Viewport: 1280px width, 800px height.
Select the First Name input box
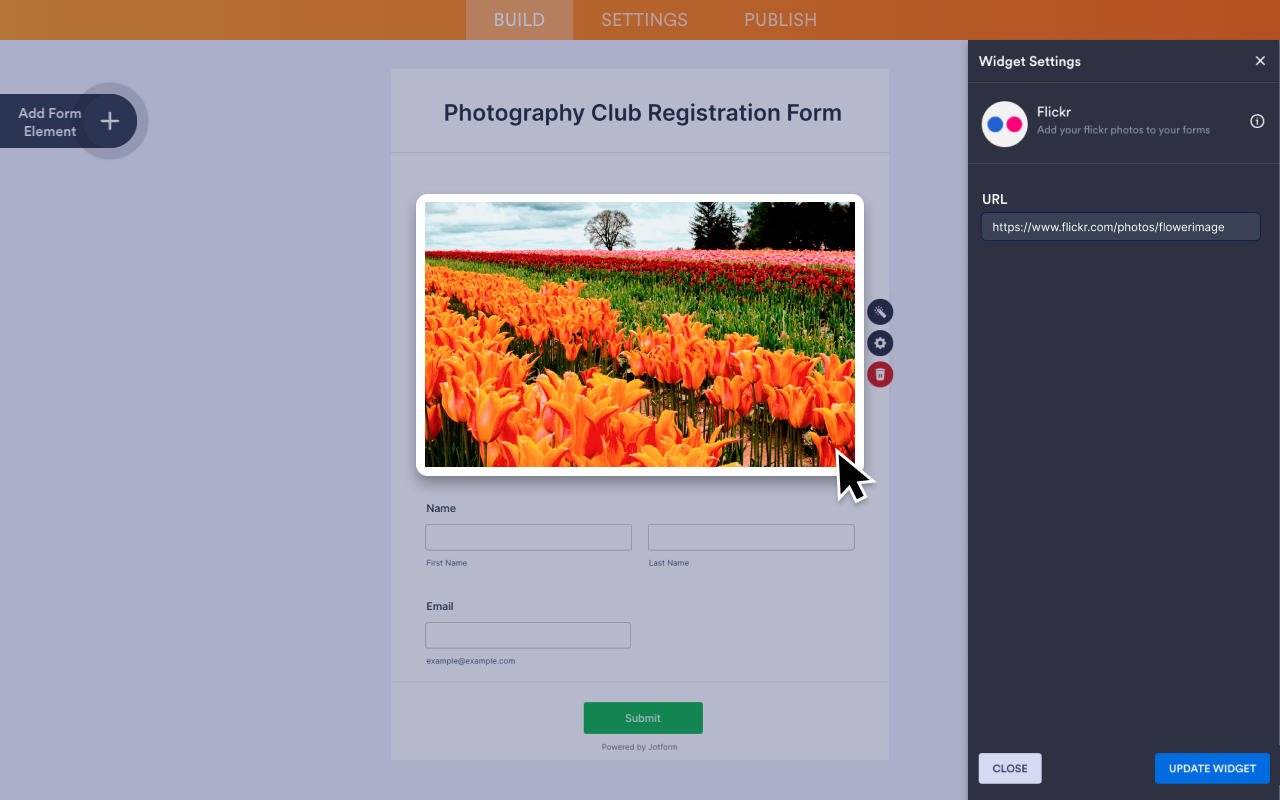point(528,537)
